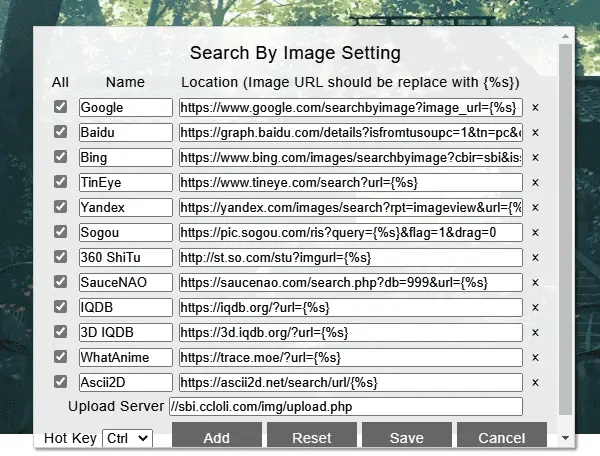Click the All column header
Screen dimensions: 600x456
60,82
